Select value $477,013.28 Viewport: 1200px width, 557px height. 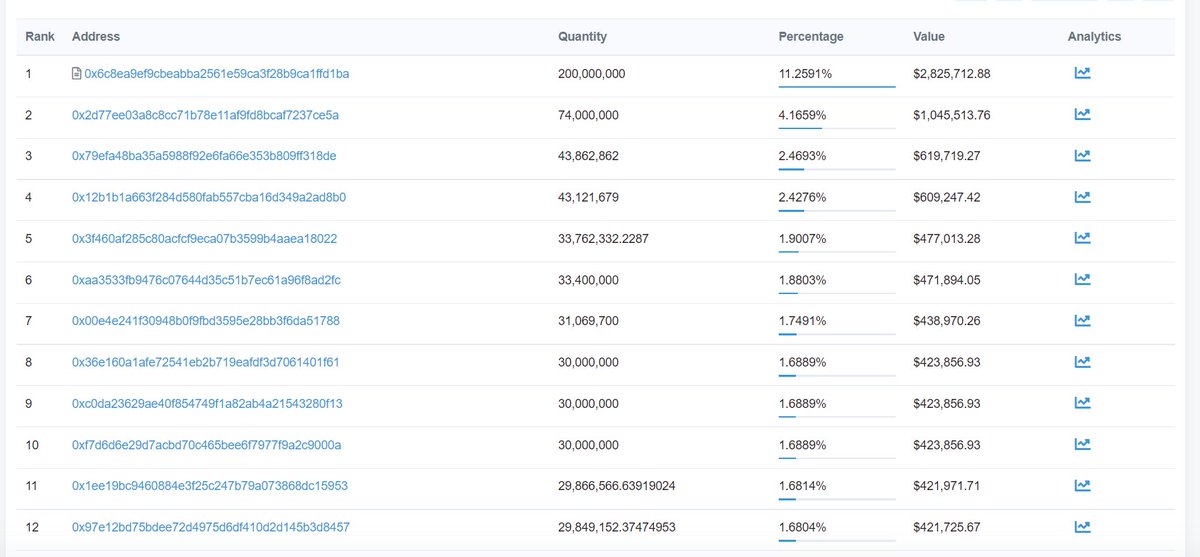pyautogui.click(x=947, y=239)
